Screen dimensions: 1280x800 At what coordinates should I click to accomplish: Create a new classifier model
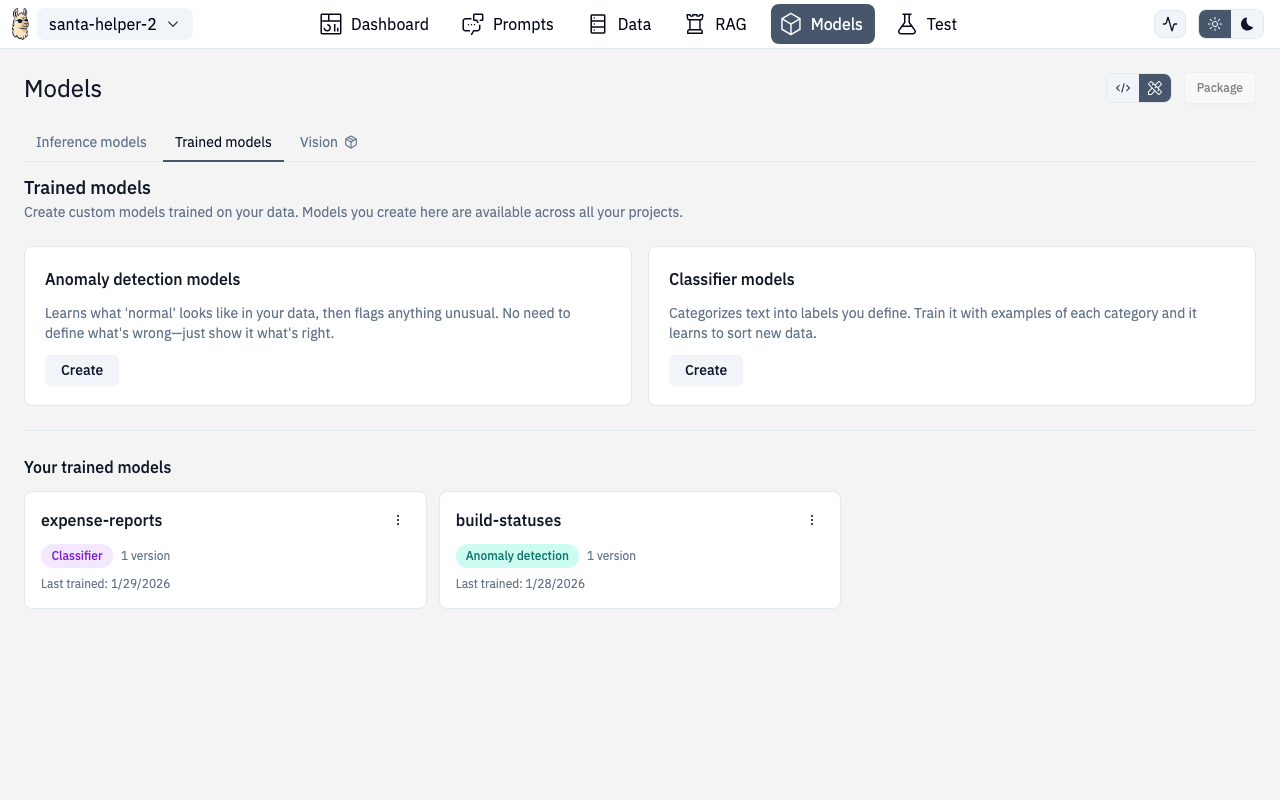pos(706,370)
